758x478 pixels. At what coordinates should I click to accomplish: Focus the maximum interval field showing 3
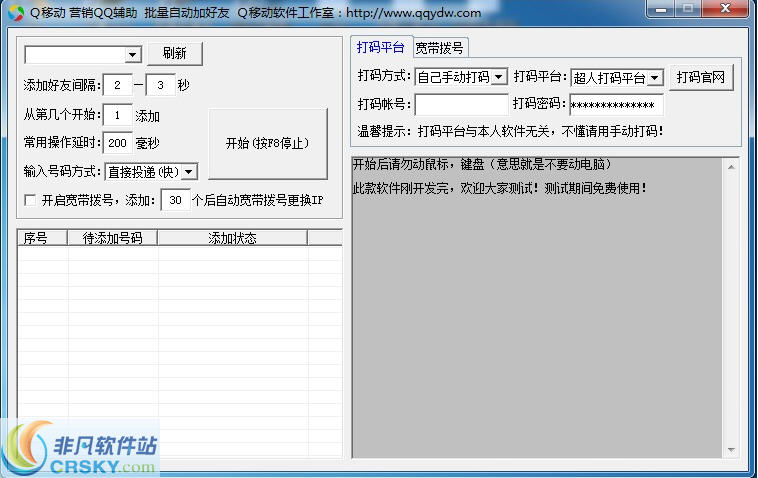click(x=160, y=86)
